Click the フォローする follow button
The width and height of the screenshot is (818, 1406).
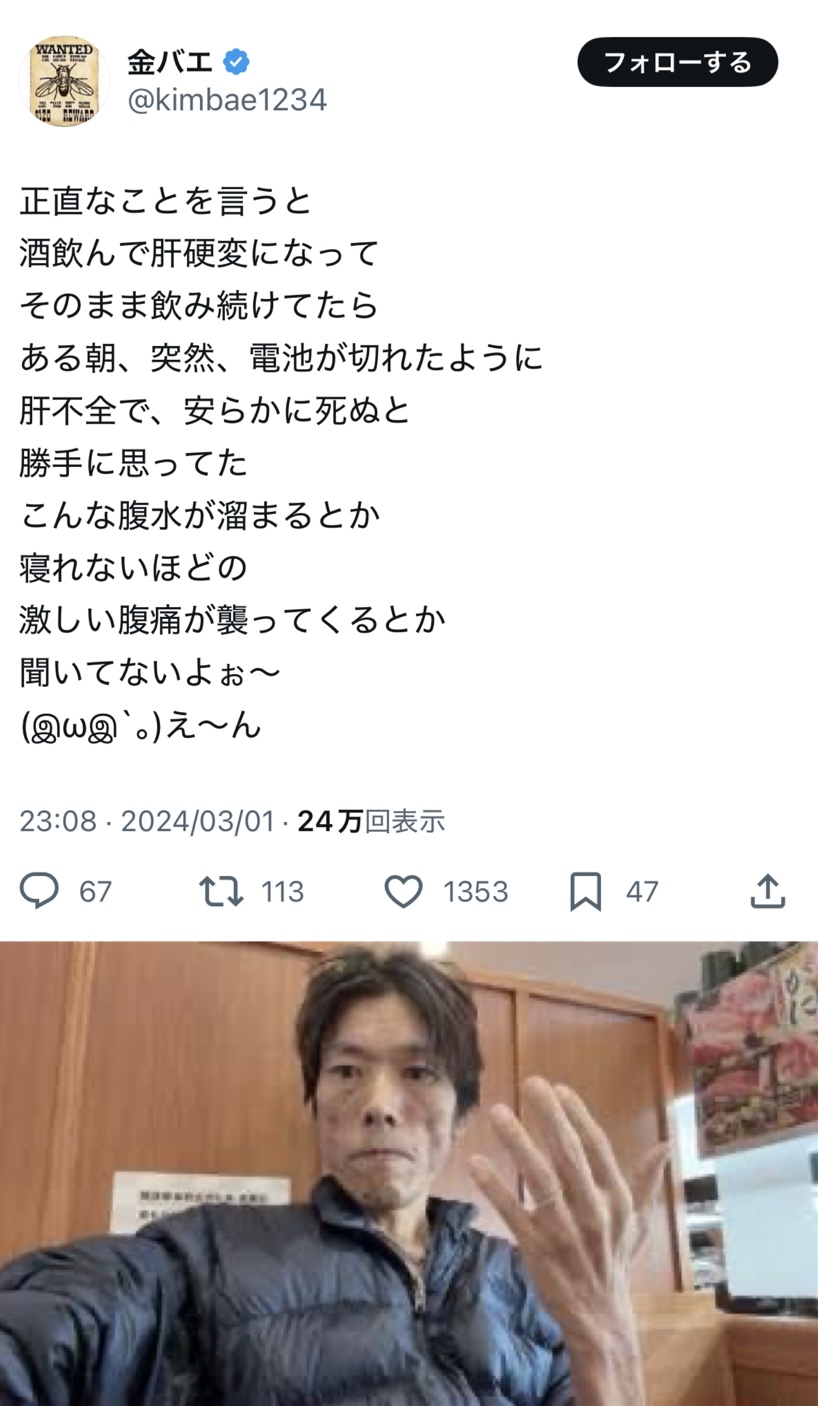(x=677, y=62)
